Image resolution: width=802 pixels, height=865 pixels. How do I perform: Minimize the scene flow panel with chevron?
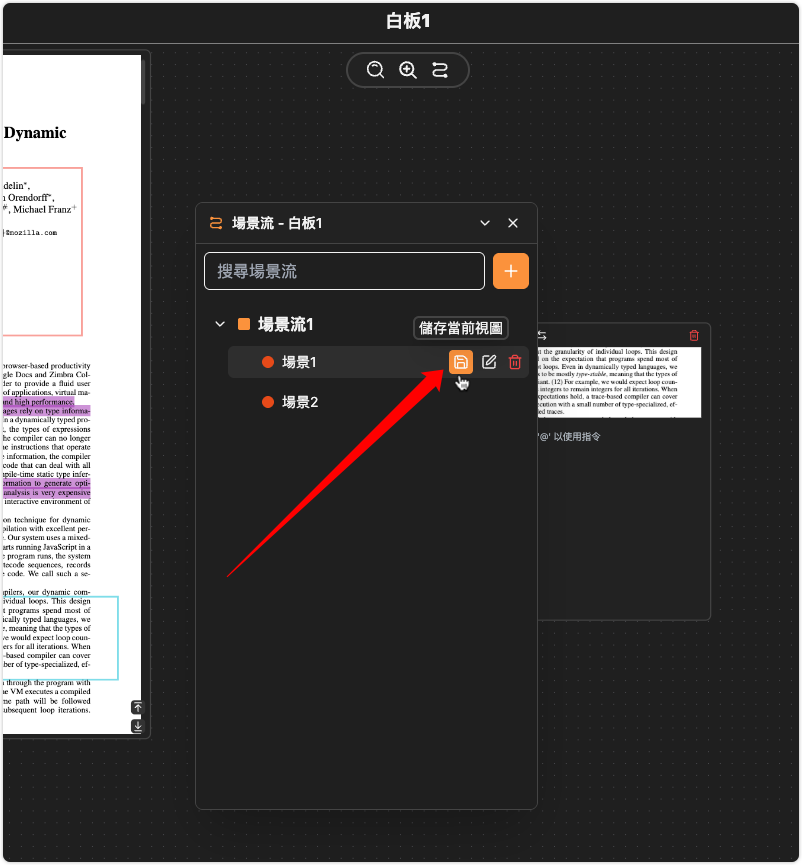(485, 223)
